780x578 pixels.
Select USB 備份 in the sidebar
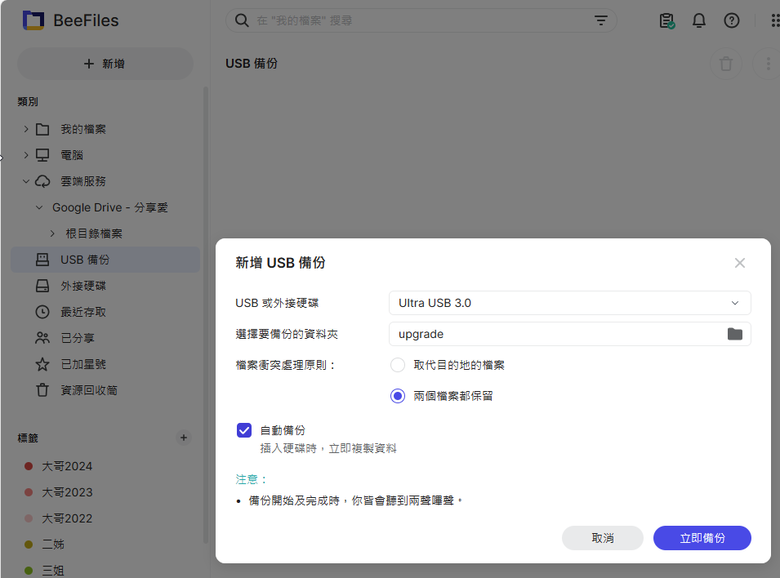click(105, 260)
